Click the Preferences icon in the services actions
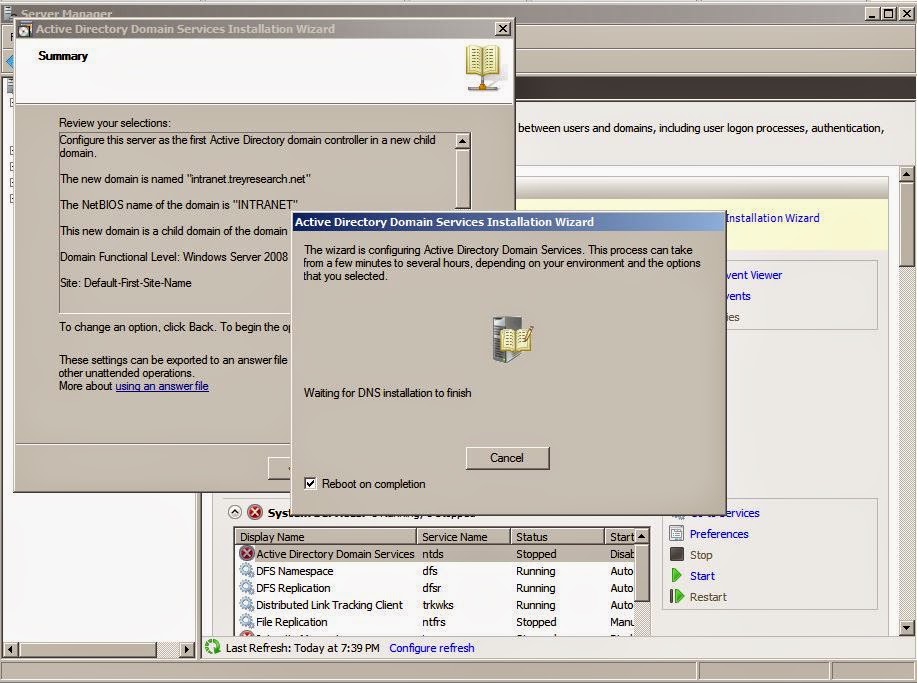Image resolution: width=917 pixels, height=683 pixels. tap(677, 533)
